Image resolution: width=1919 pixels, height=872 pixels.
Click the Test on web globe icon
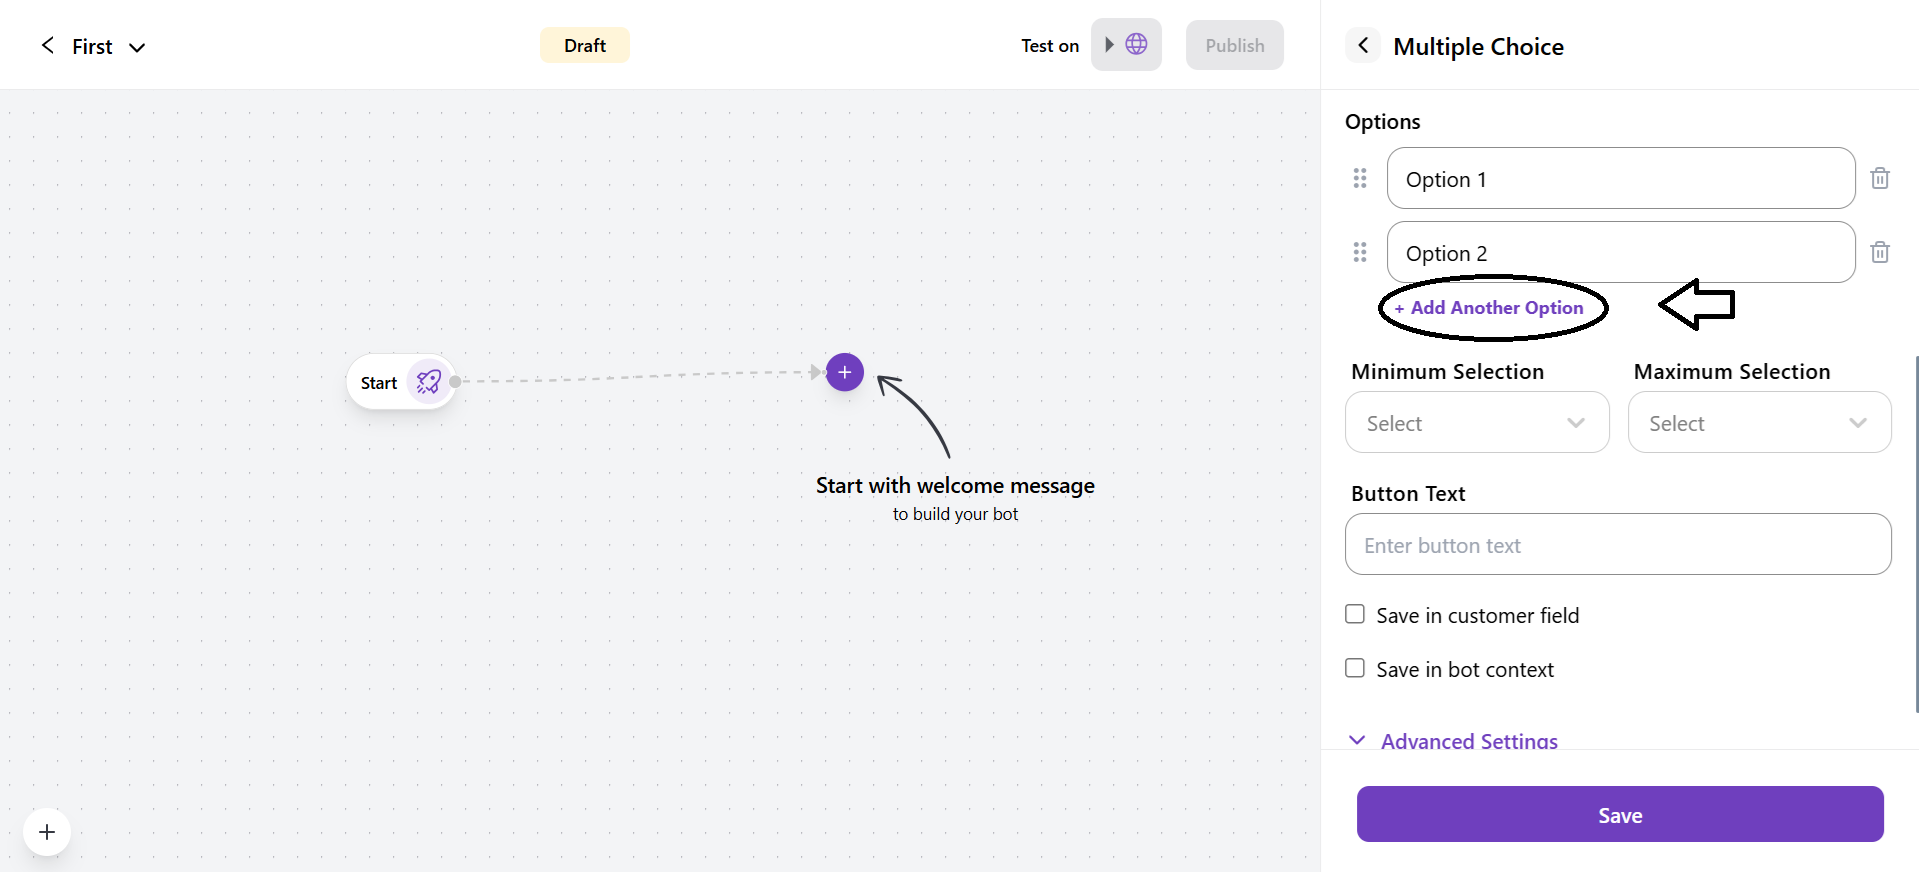pyautogui.click(x=1136, y=44)
